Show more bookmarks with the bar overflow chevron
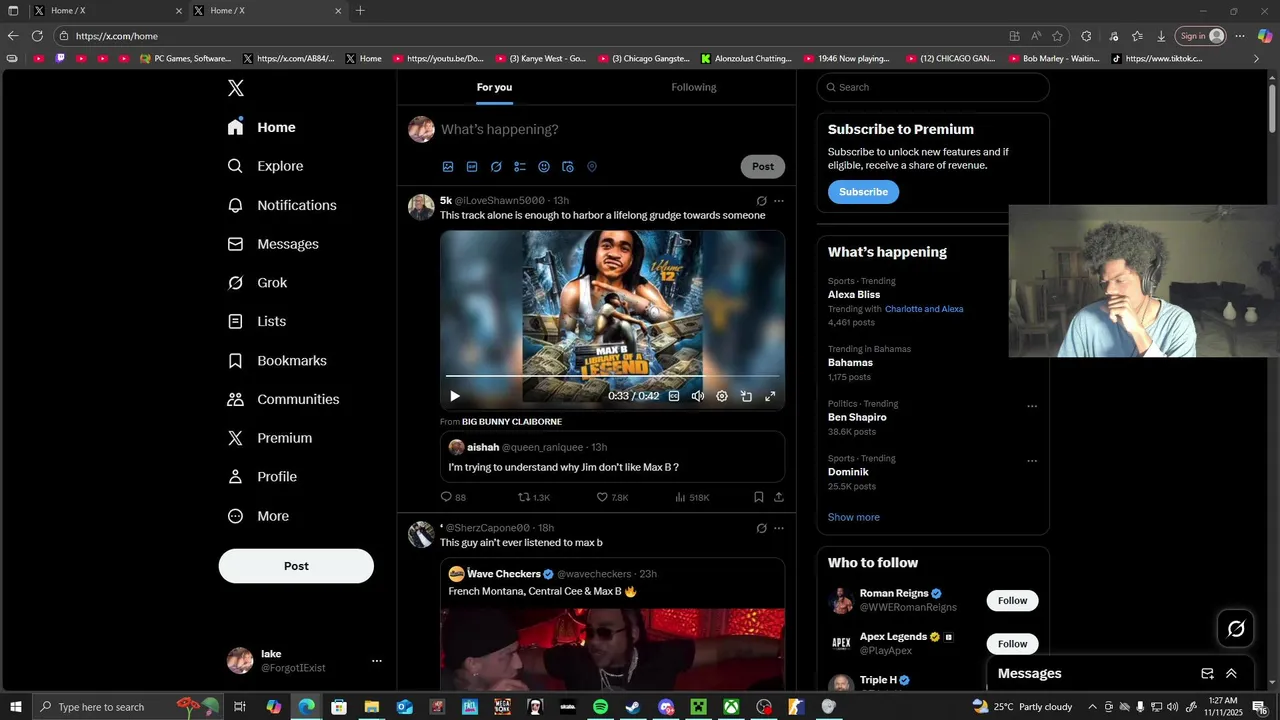Screen dimensions: 1280x720 [1257, 59]
